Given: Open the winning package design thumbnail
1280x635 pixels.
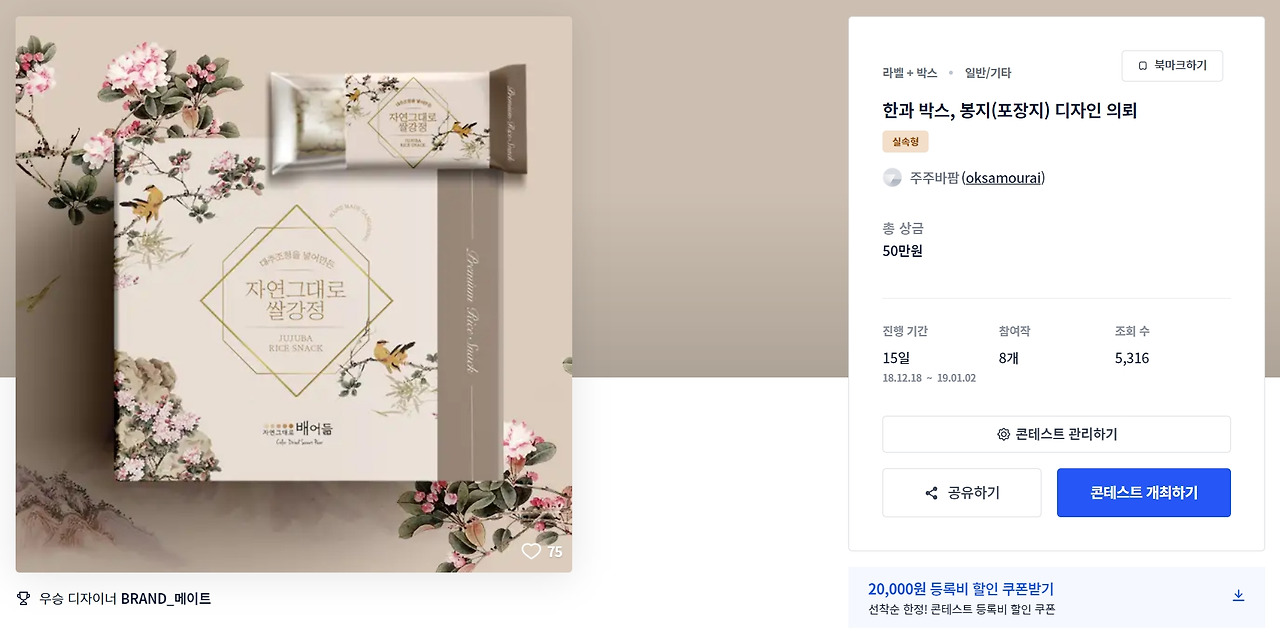Looking at the screenshot, I should coord(294,294).
